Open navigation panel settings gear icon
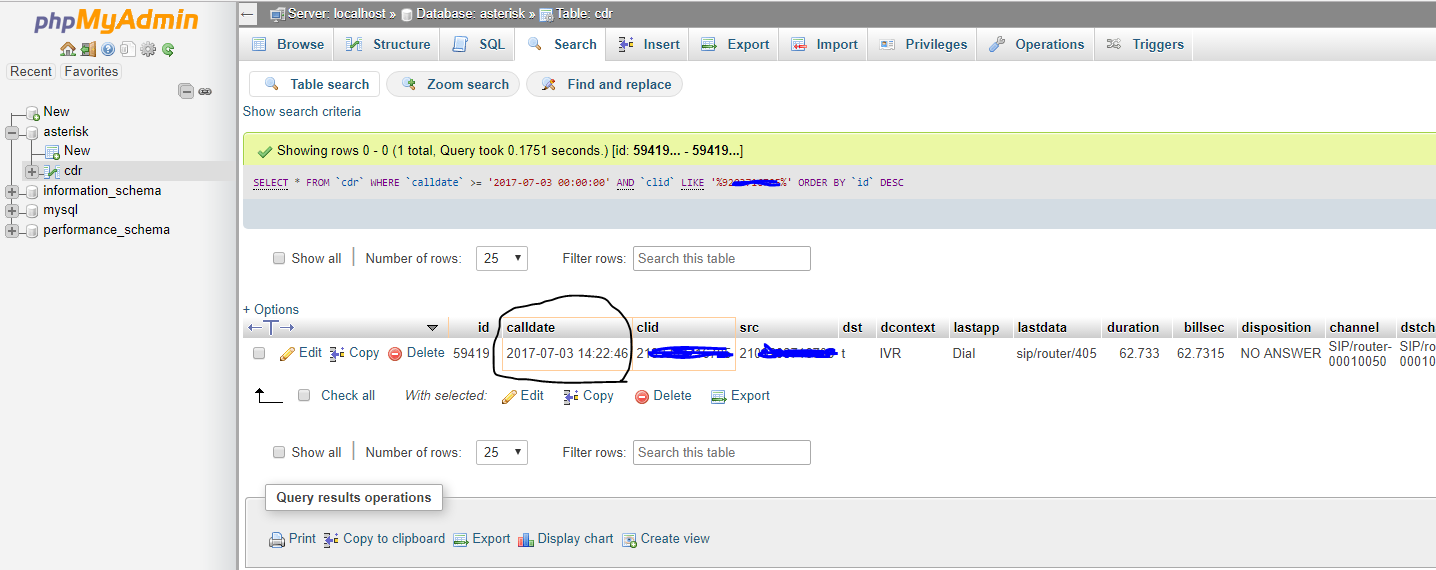The width and height of the screenshot is (1436, 570). pyautogui.click(x=148, y=49)
